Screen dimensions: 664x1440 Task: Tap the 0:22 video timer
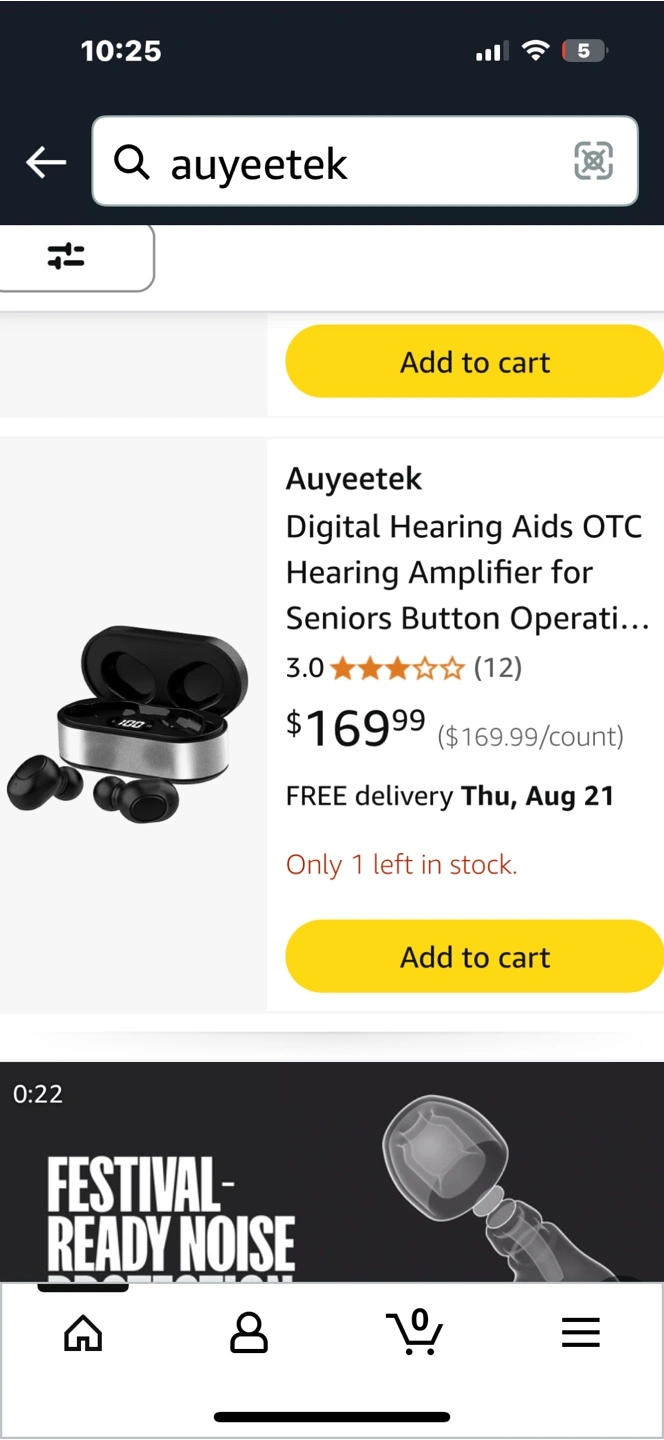pos(38,1094)
